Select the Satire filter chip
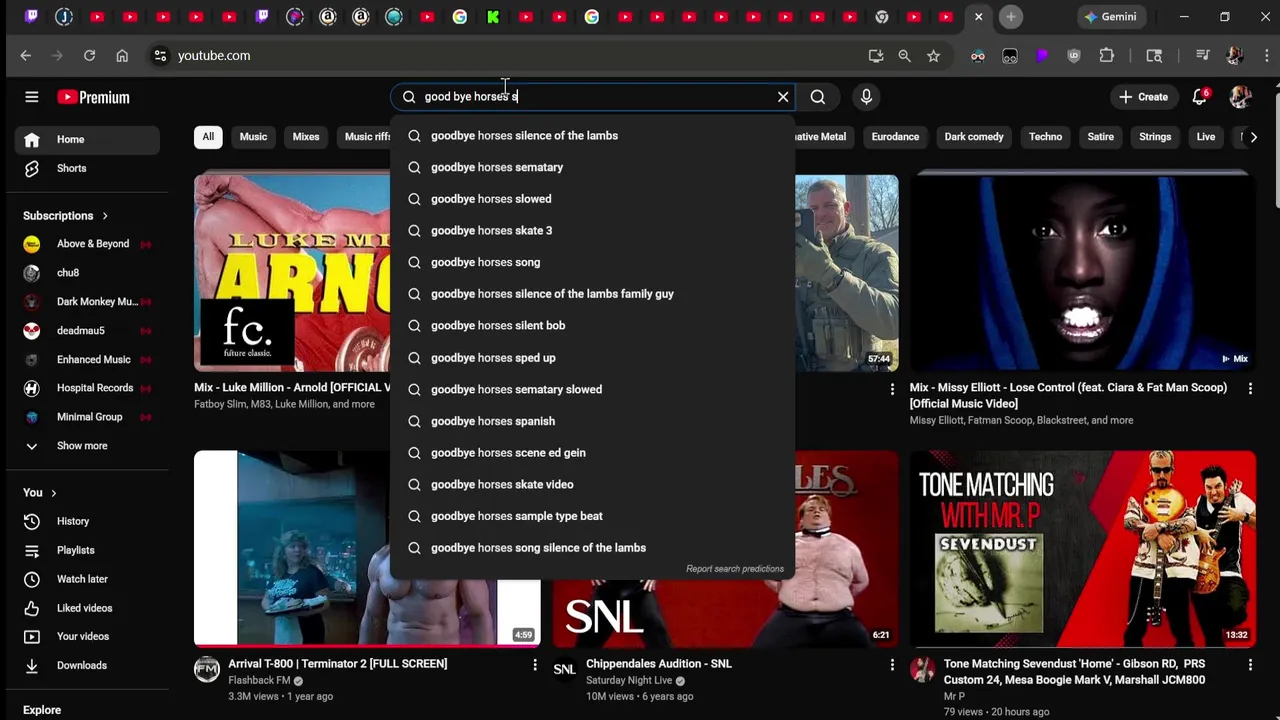This screenshot has height=720, width=1280. 1100,137
